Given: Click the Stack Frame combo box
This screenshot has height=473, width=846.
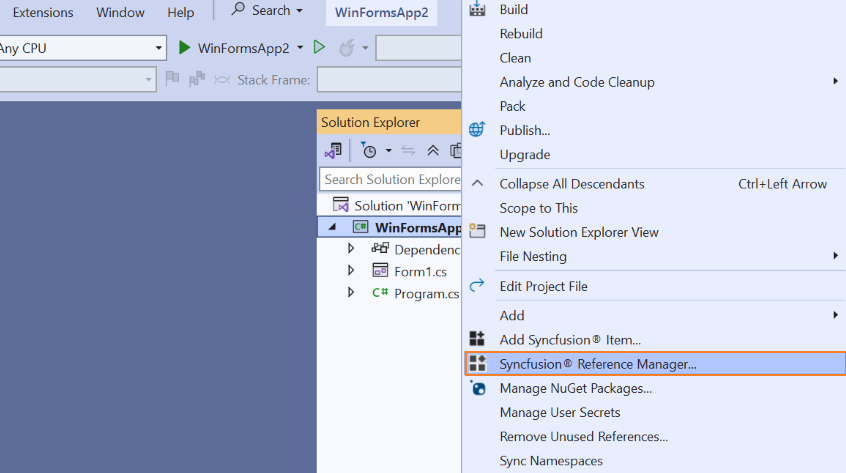Looking at the screenshot, I should [x=389, y=80].
